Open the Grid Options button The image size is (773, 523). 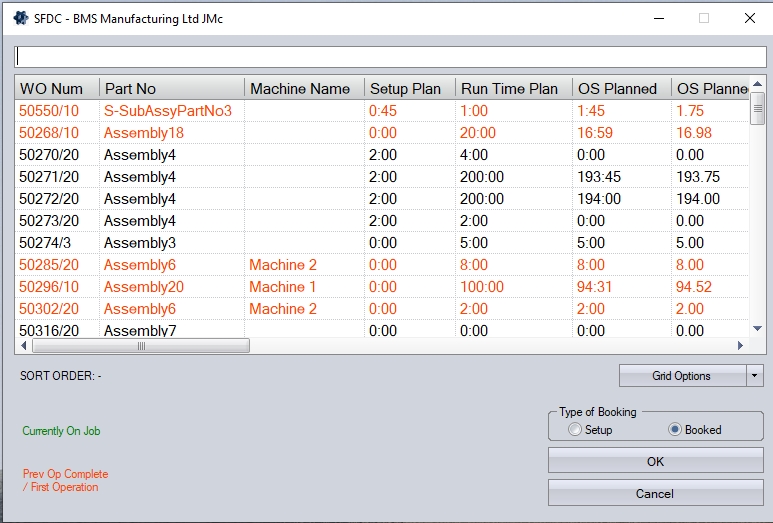coord(682,376)
